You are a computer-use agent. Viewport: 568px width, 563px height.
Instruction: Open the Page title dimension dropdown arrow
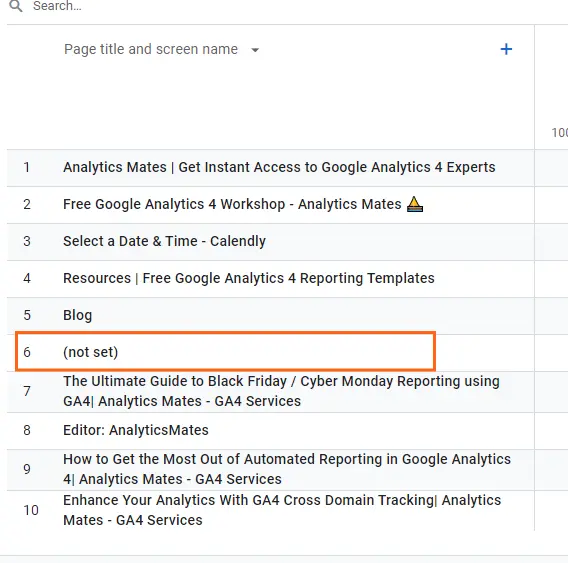coord(255,50)
